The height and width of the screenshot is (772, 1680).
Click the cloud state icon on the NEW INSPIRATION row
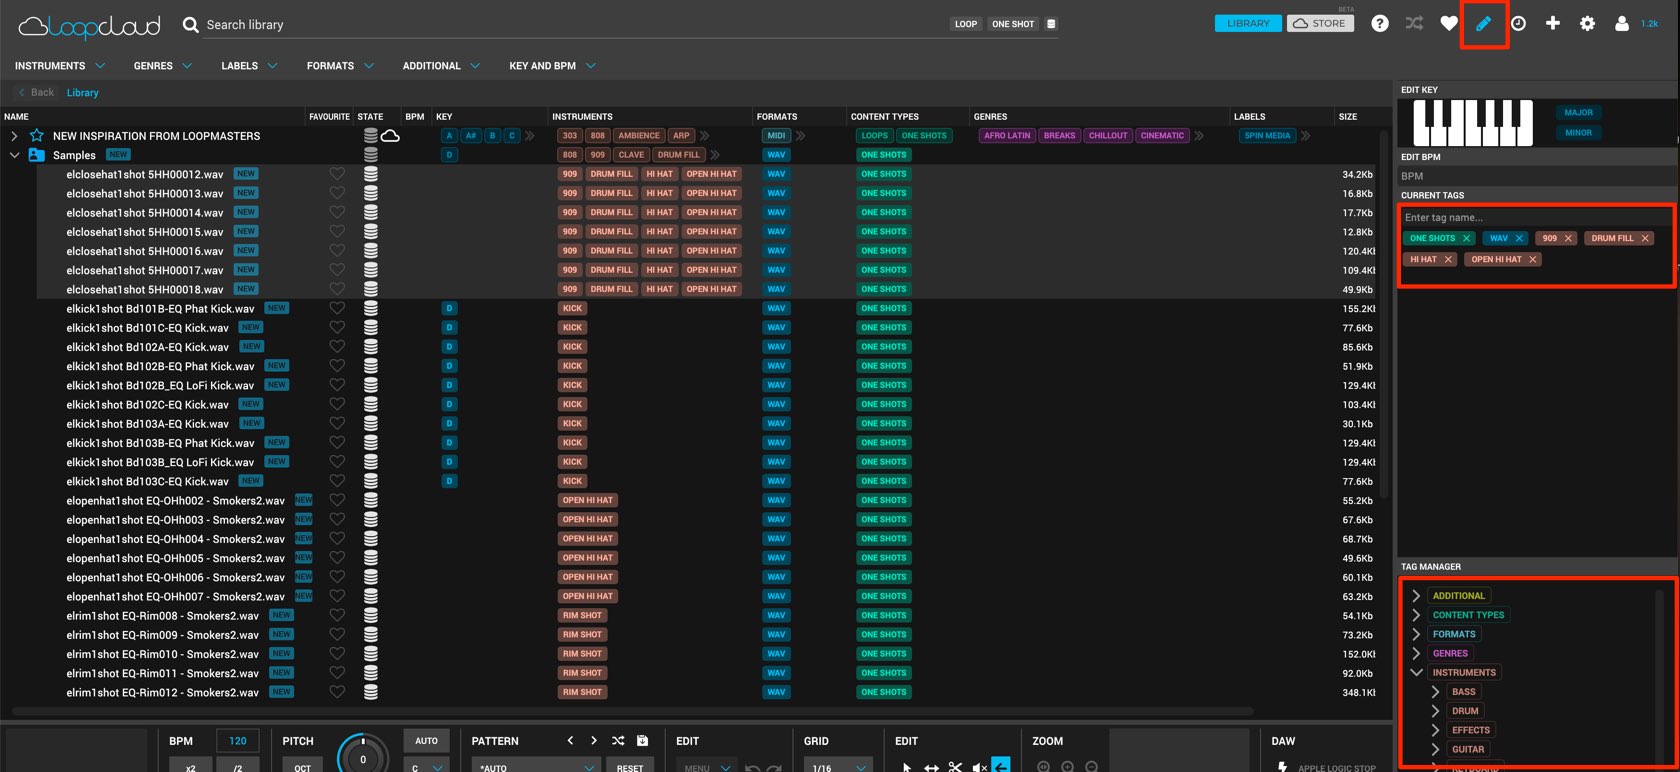[x=391, y=135]
